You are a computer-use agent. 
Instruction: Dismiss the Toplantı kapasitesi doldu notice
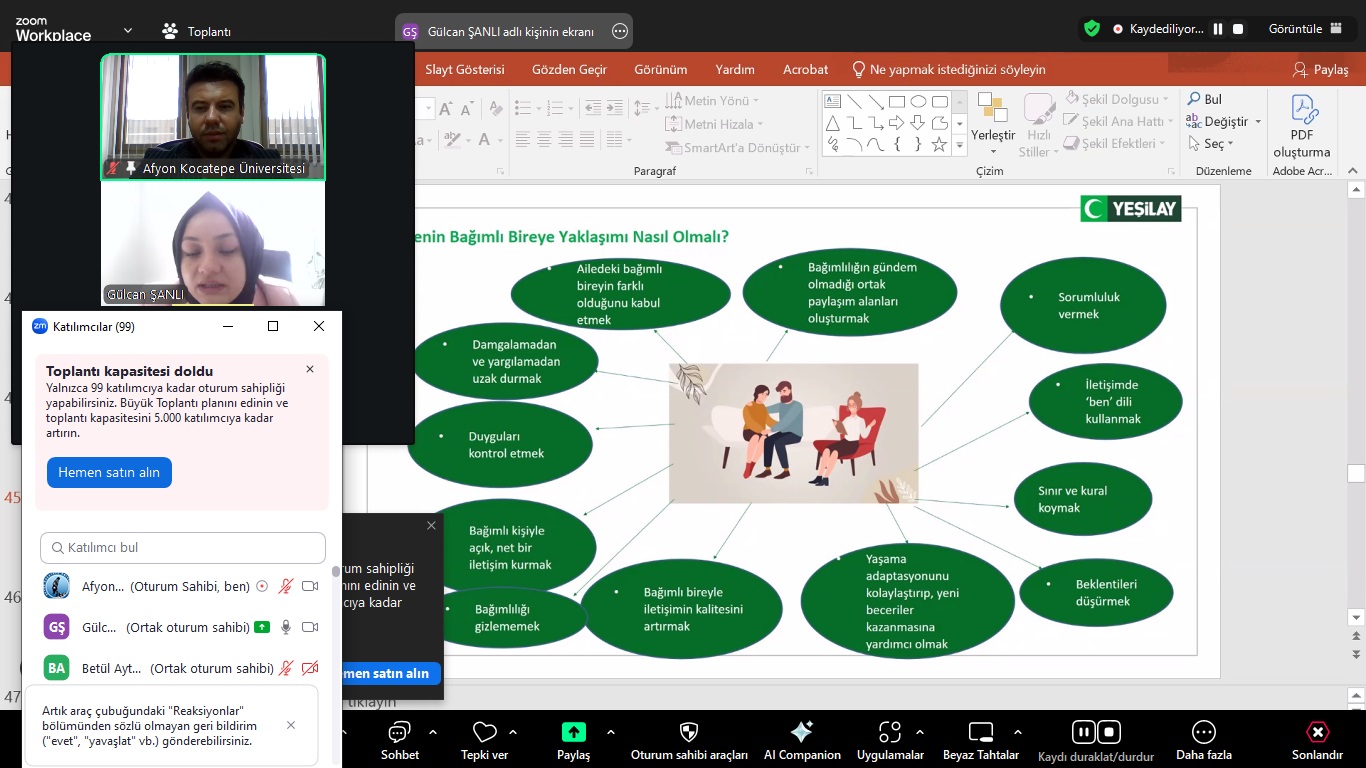click(x=310, y=369)
